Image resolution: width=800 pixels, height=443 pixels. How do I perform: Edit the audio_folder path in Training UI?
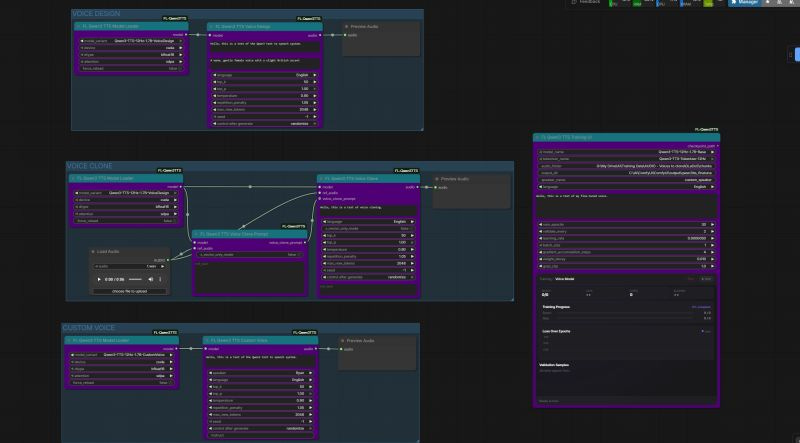pyautogui.click(x=627, y=166)
